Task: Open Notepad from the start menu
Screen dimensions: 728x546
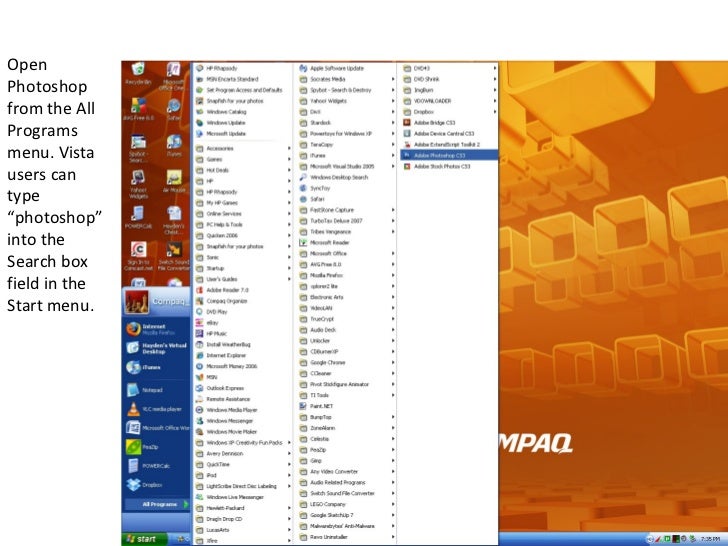Action: tap(156, 390)
